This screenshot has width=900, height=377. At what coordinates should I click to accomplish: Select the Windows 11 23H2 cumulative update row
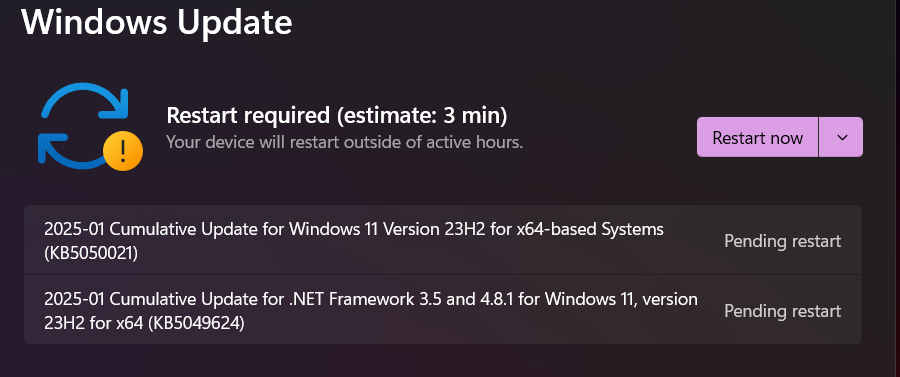click(443, 240)
